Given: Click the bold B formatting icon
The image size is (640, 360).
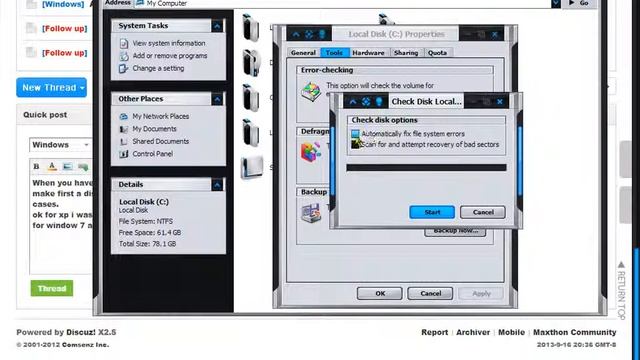Looking at the screenshot, I should pos(36,167).
